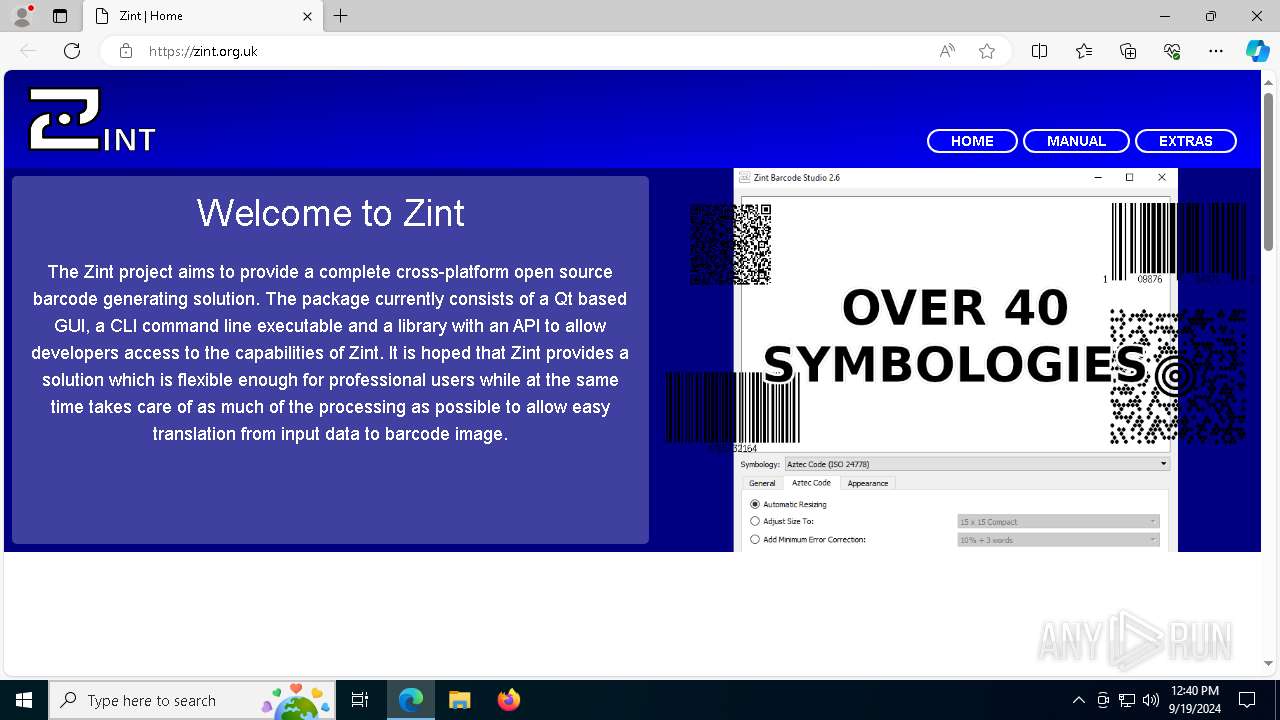Show hidden system tray icons
The height and width of the screenshot is (720, 1280).
coord(1078,700)
